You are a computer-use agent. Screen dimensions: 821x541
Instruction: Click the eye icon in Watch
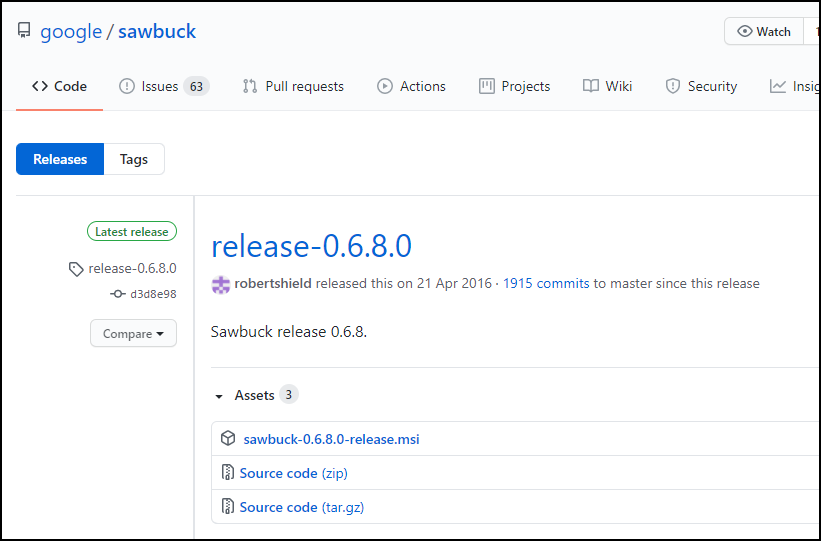click(745, 31)
